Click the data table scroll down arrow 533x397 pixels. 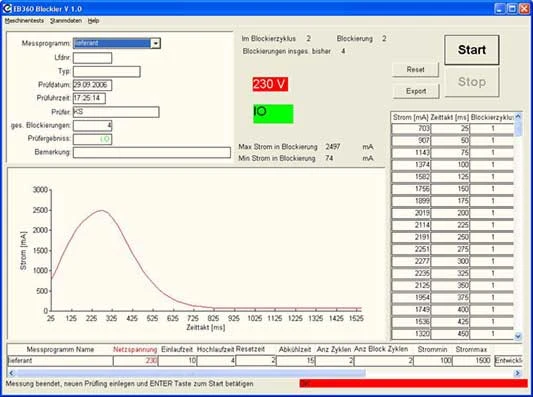pyautogui.click(x=518, y=336)
